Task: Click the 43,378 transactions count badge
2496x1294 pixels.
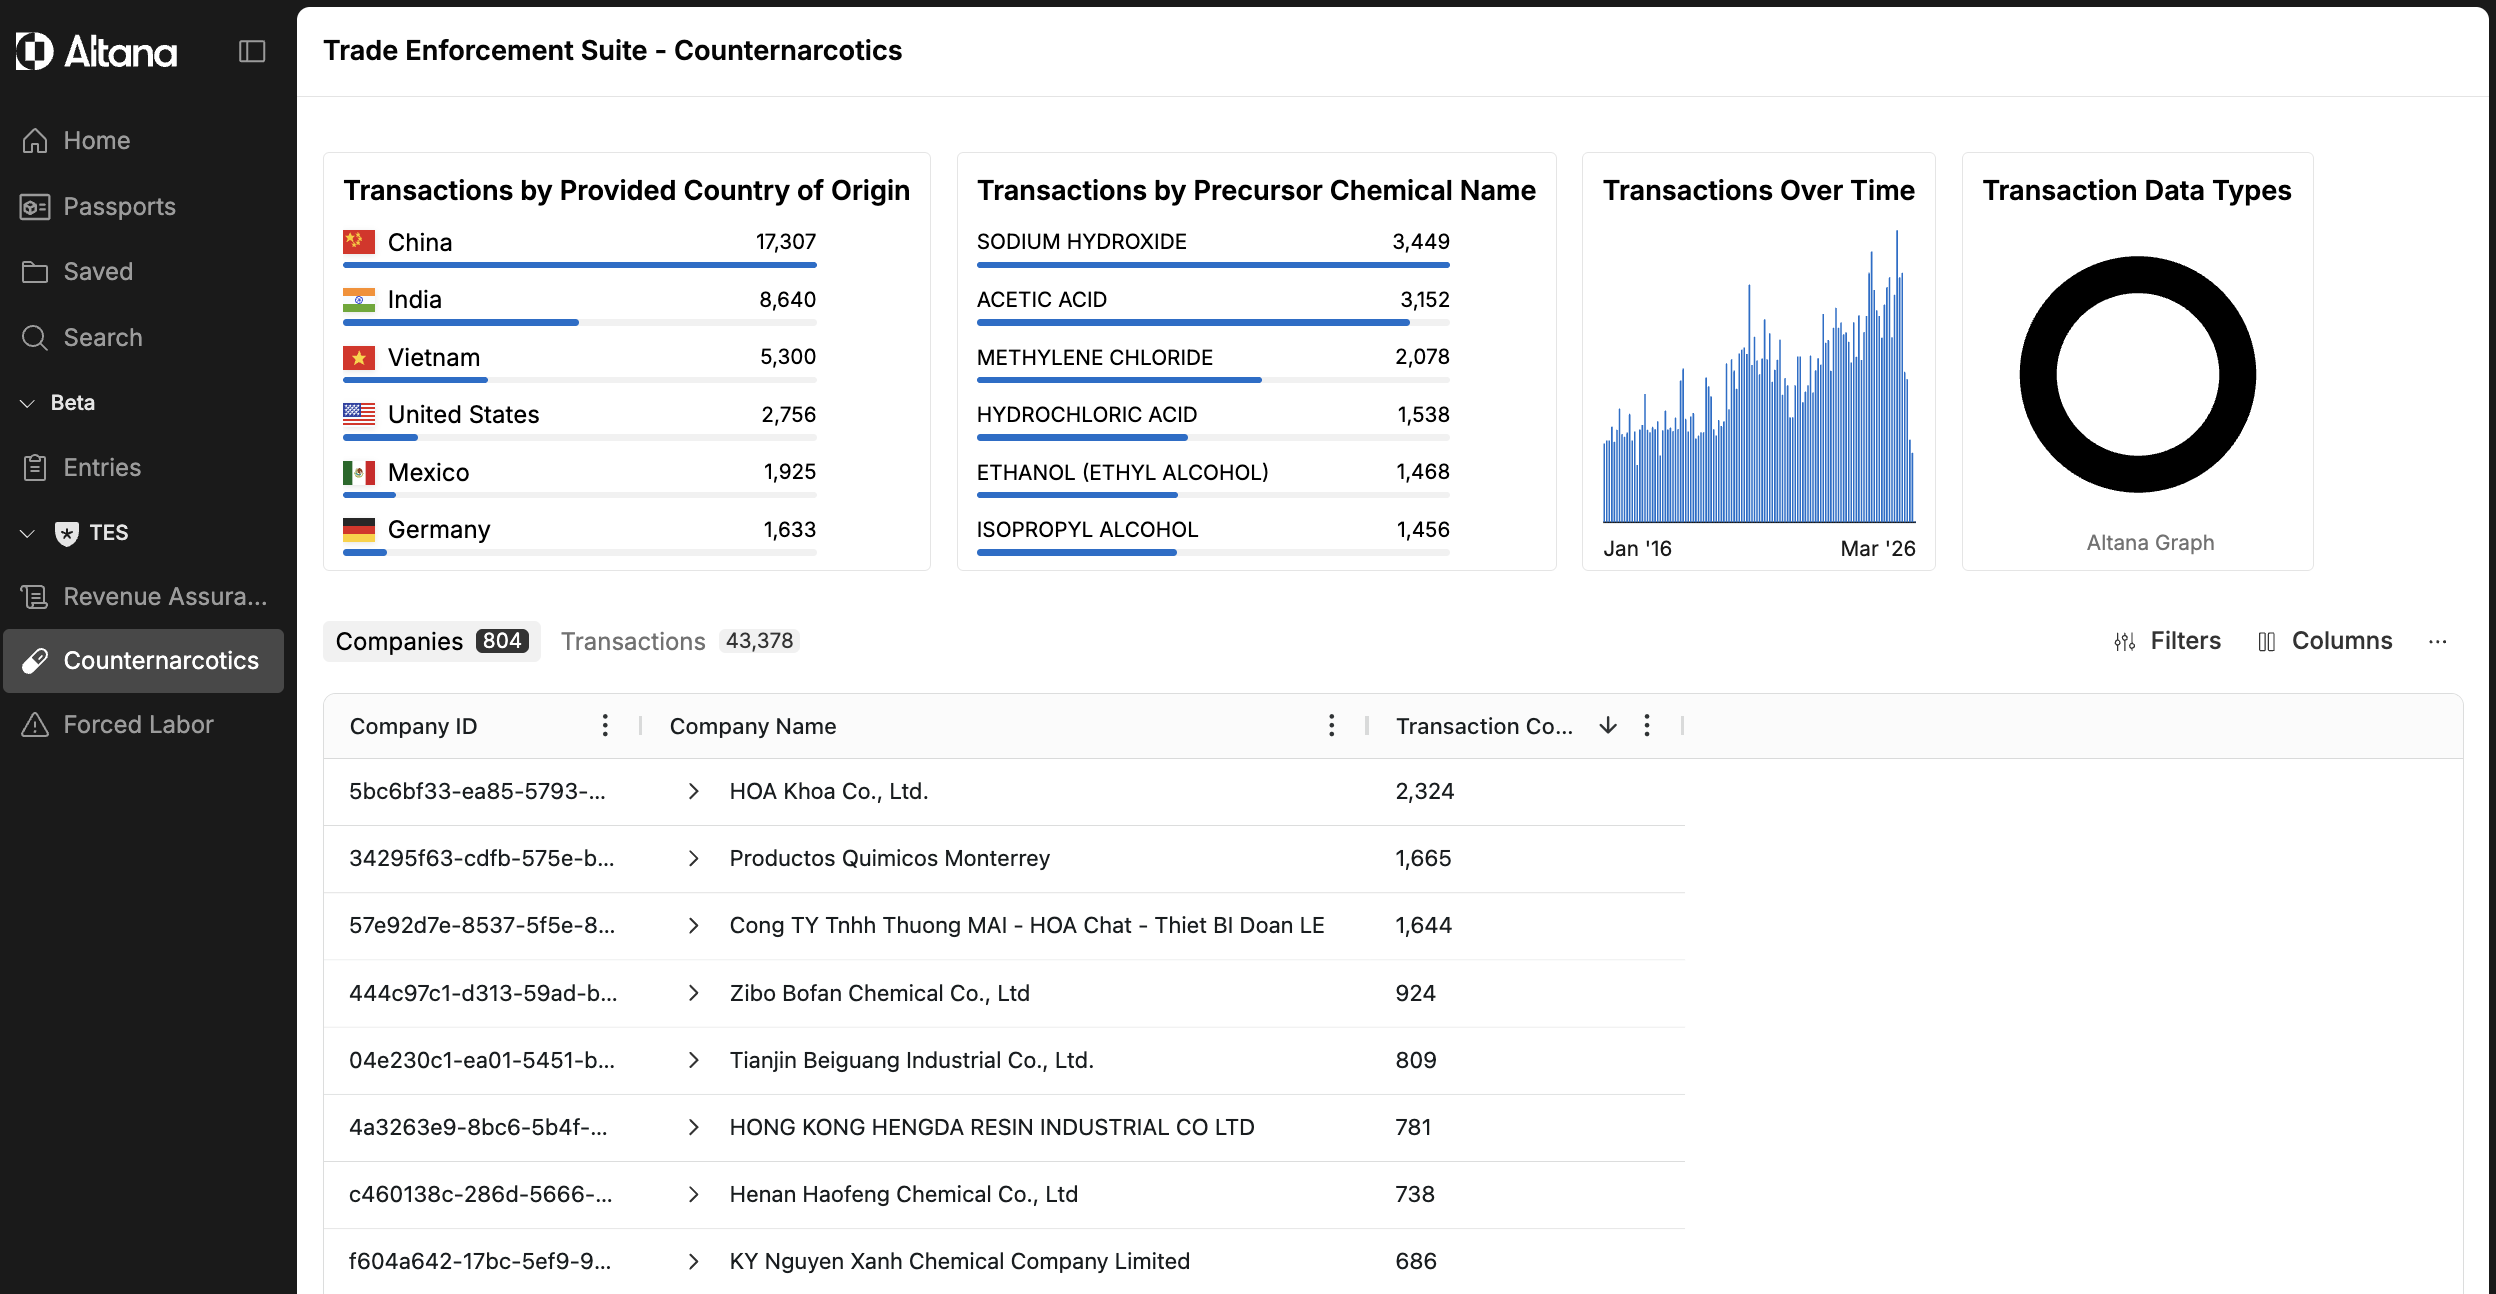Action: tap(759, 641)
